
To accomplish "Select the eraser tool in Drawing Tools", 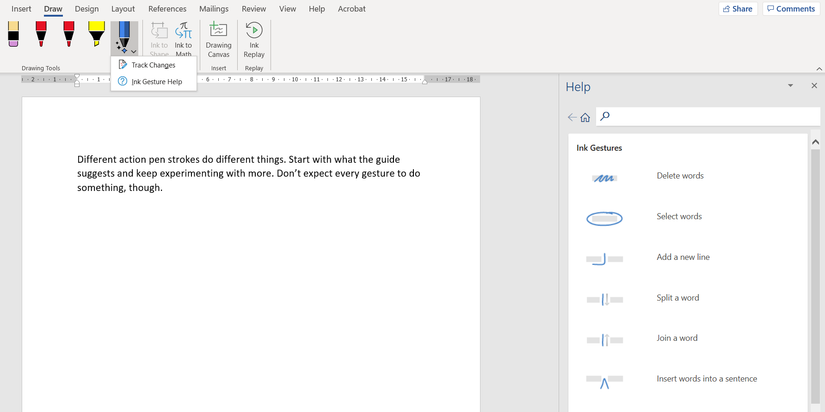I will [13, 36].
